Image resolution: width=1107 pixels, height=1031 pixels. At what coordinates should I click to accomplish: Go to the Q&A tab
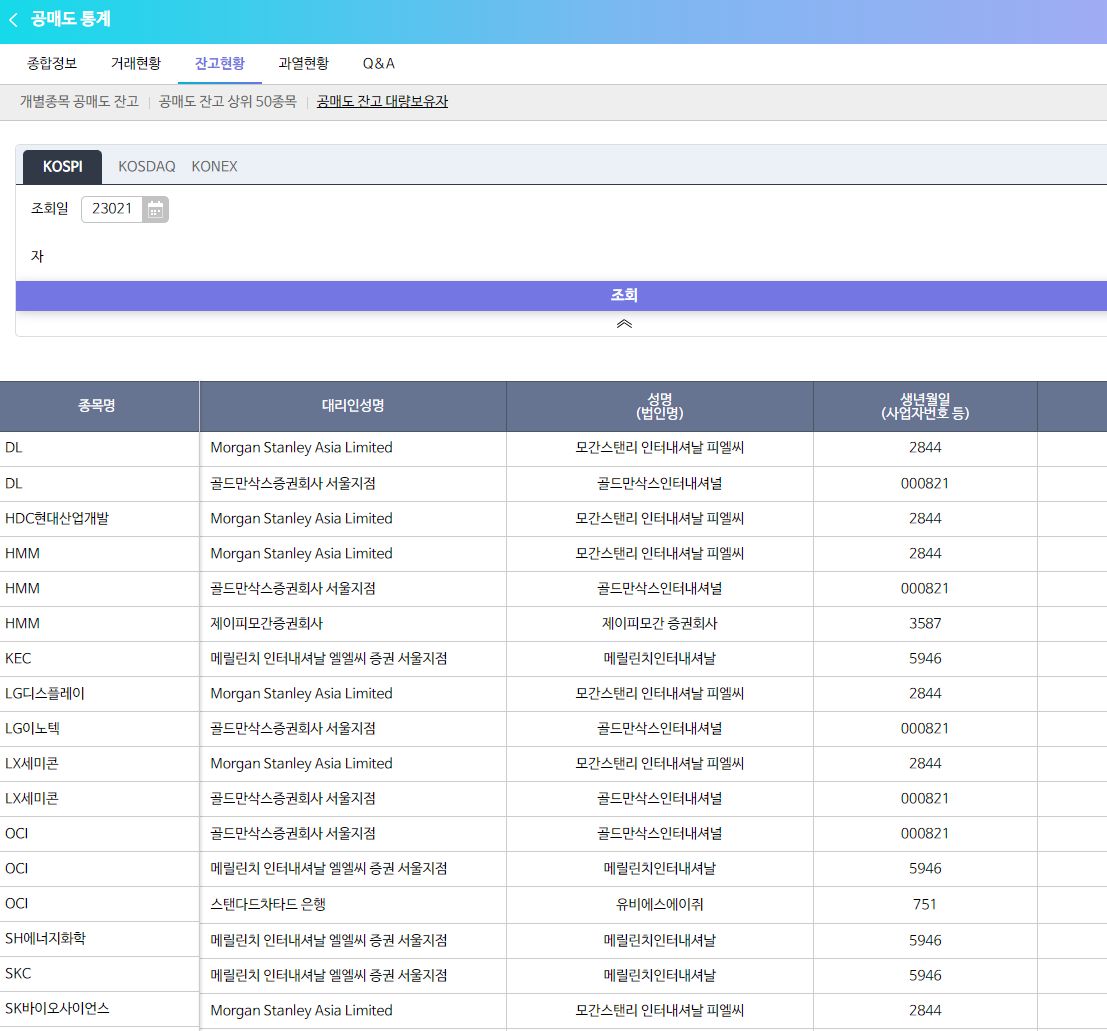click(378, 64)
